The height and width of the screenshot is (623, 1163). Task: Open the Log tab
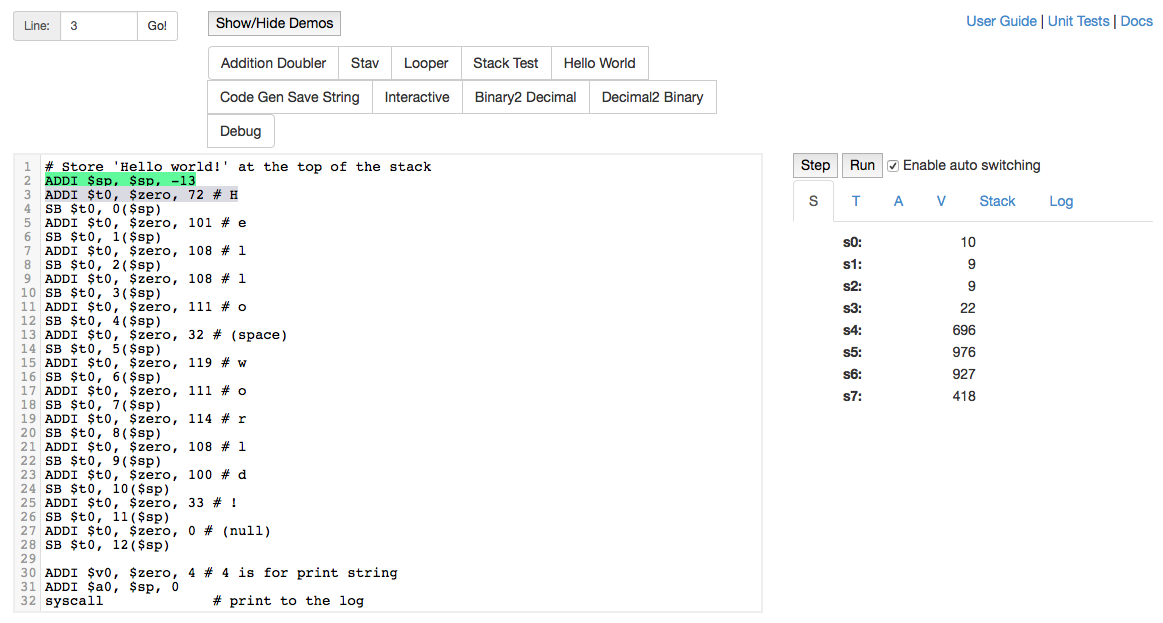pos(1061,201)
